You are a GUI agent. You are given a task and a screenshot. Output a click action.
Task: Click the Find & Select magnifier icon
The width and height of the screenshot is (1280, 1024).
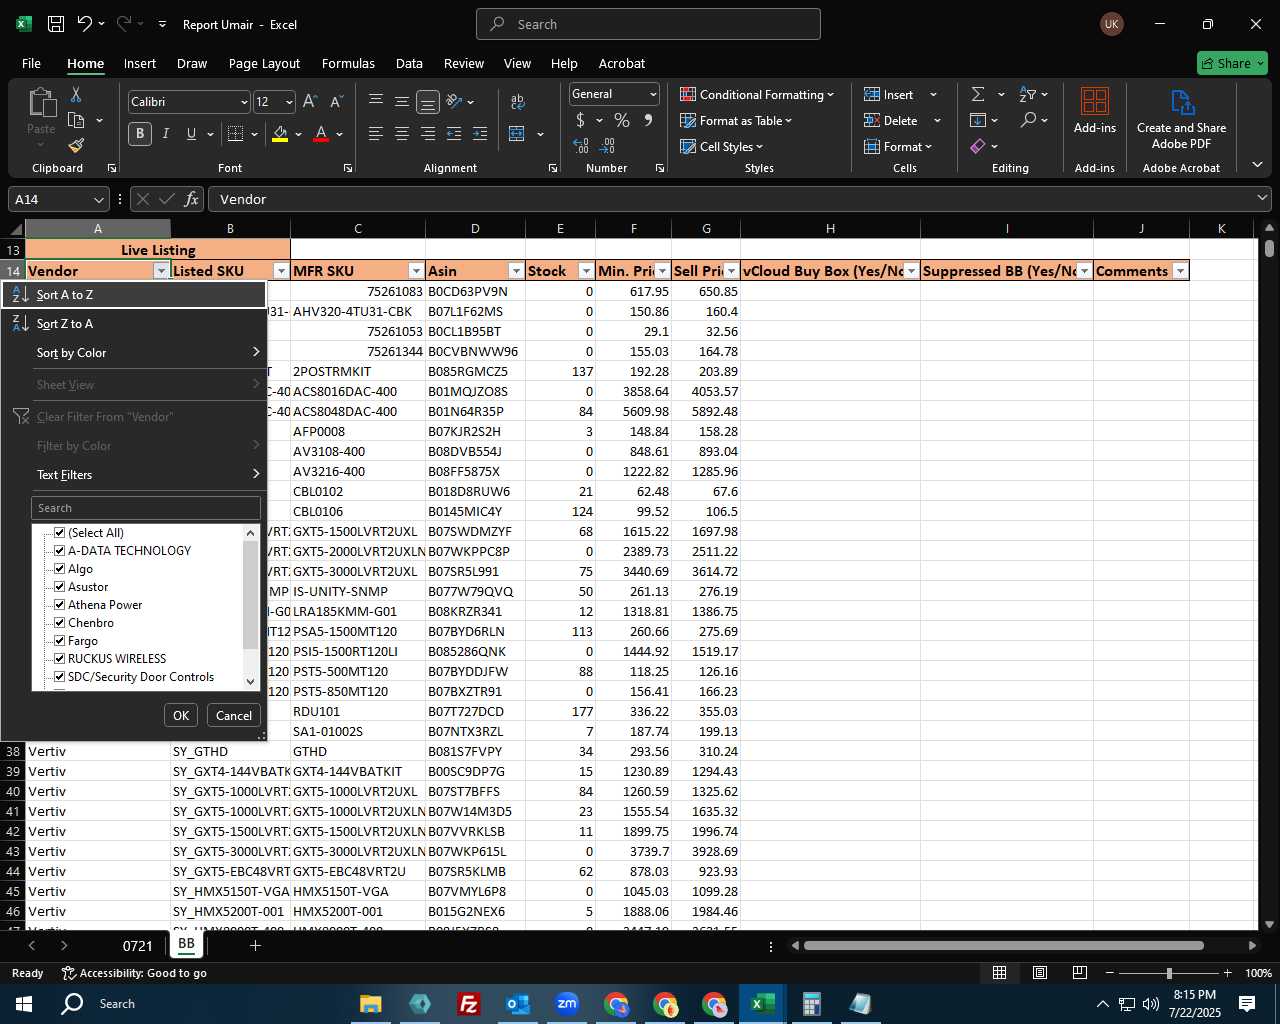click(1028, 120)
